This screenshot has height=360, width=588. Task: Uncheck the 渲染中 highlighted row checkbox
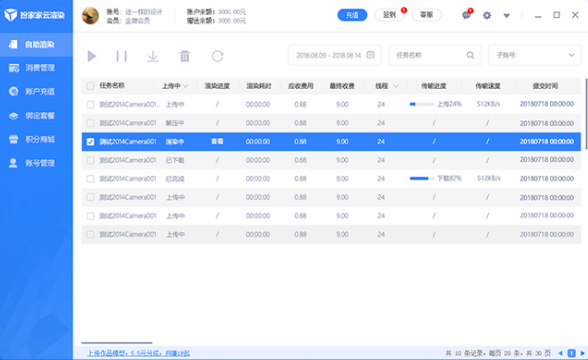click(x=90, y=142)
